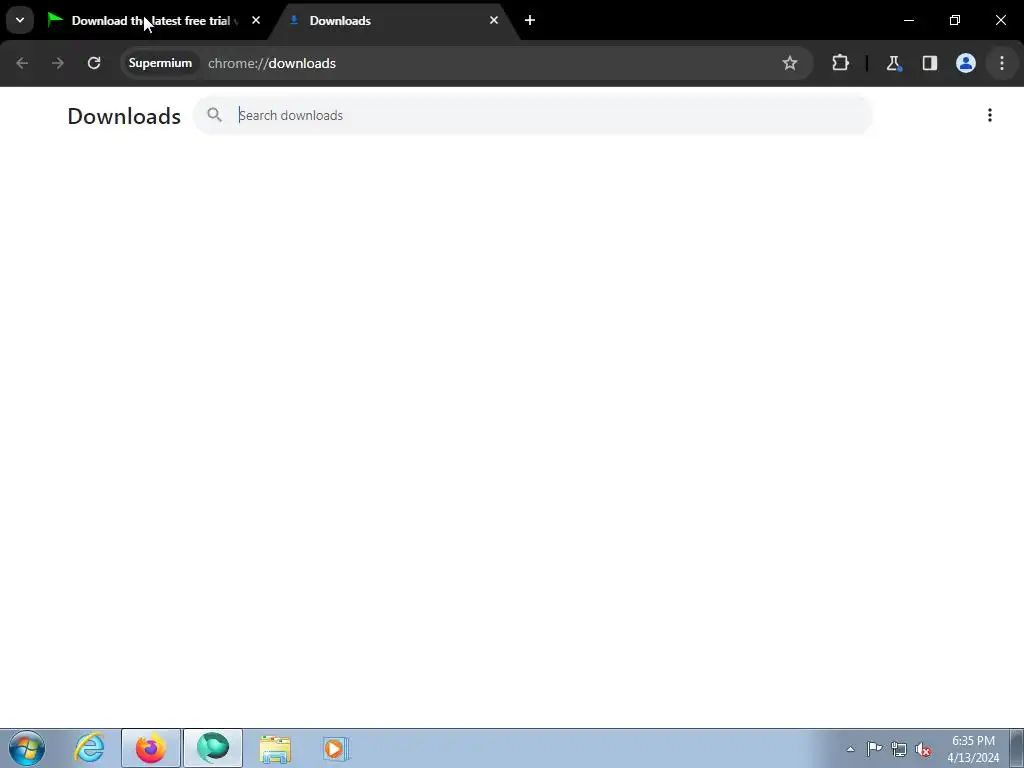Open the browser three-dot main menu
The image size is (1024, 768).
(1002, 63)
